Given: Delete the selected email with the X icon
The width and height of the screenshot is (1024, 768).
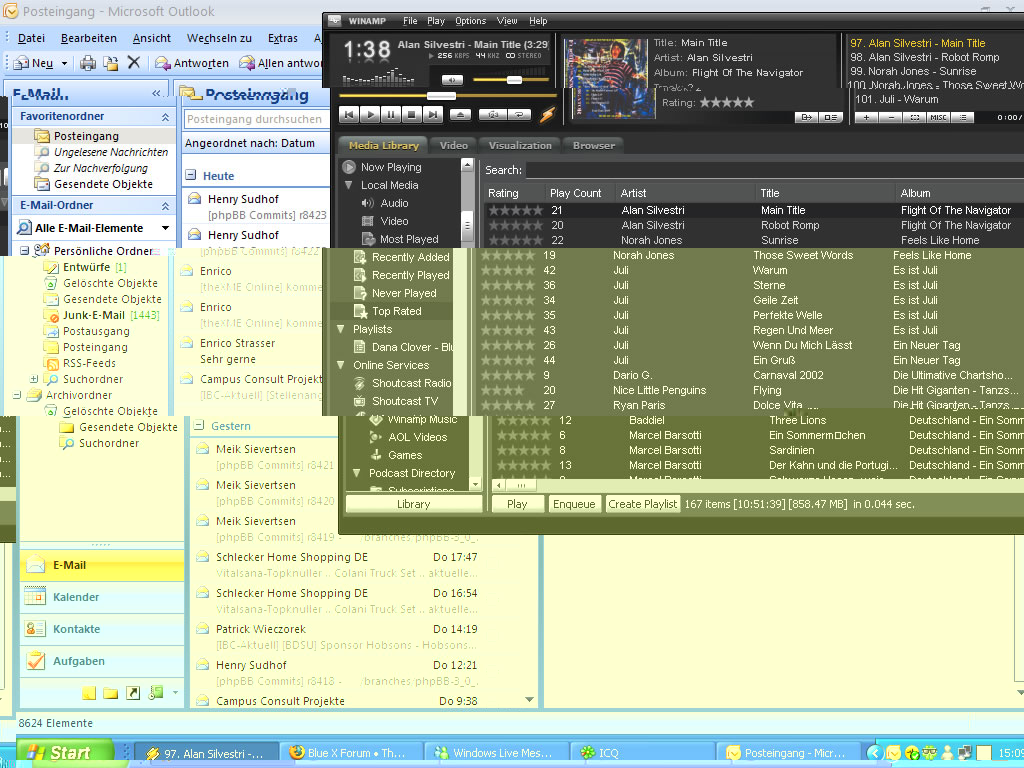Looking at the screenshot, I should click(x=134, y=63).
